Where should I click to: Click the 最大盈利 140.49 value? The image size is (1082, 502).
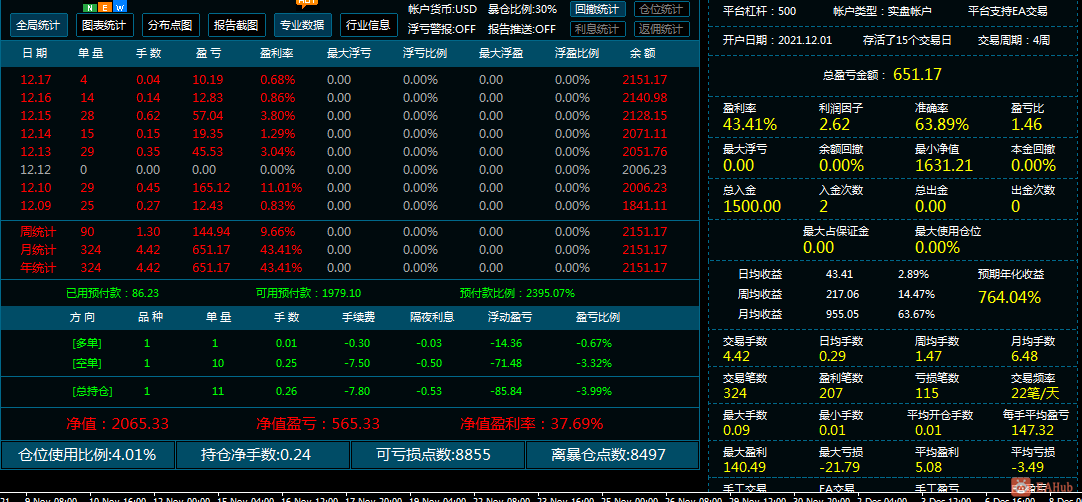[745, 467]
